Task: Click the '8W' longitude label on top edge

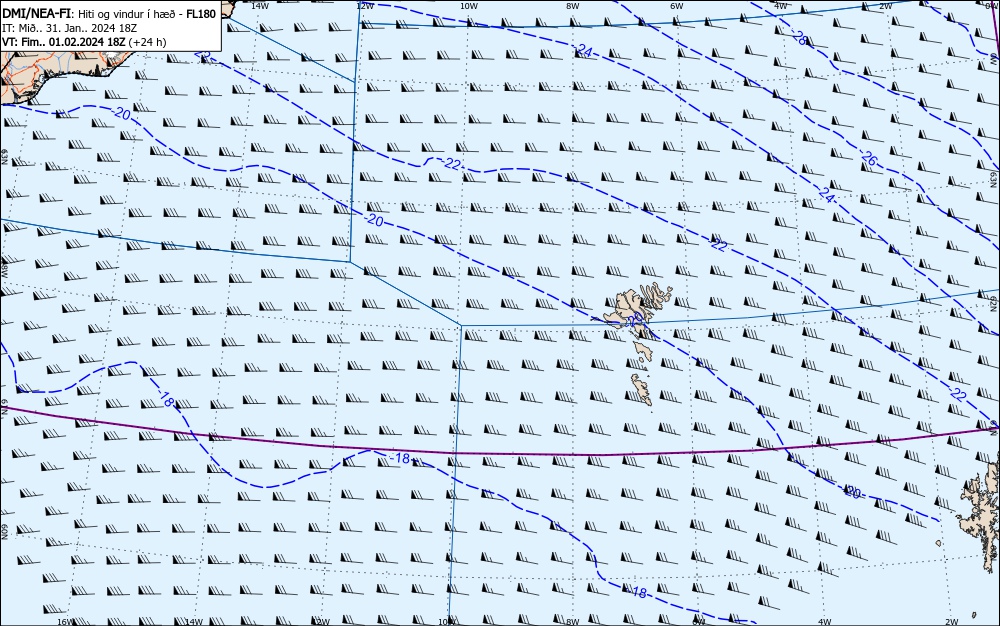Action: coord(572,6)
